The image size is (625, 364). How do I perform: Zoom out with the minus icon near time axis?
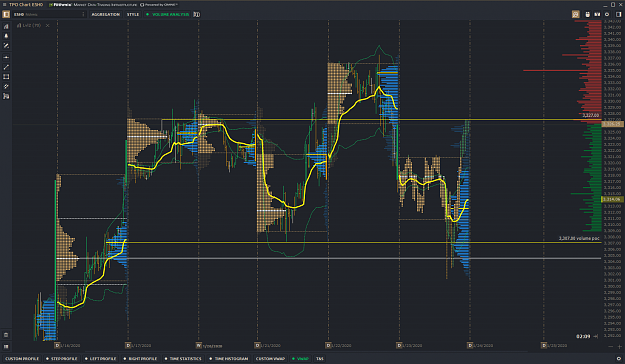pyautogui.click(x=611, y=346)
